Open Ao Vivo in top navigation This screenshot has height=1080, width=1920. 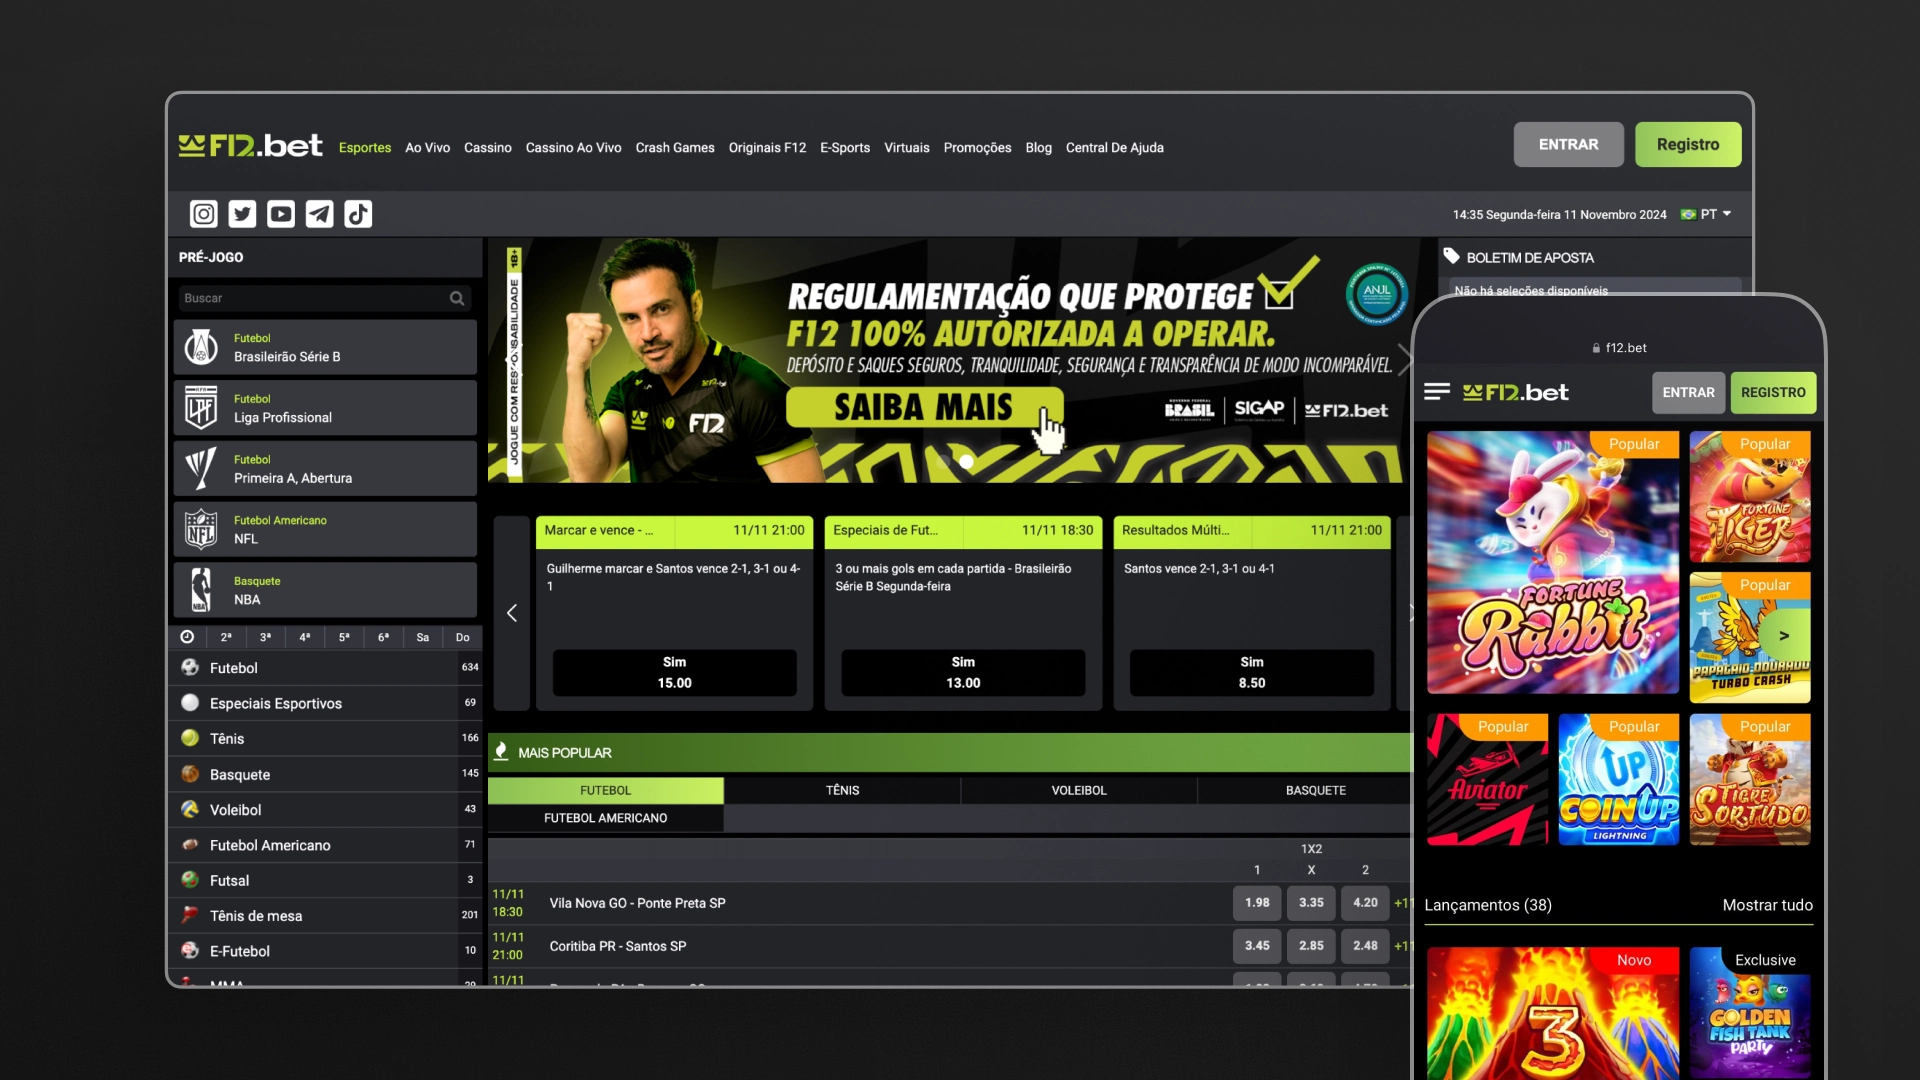[x=427, y=147]
